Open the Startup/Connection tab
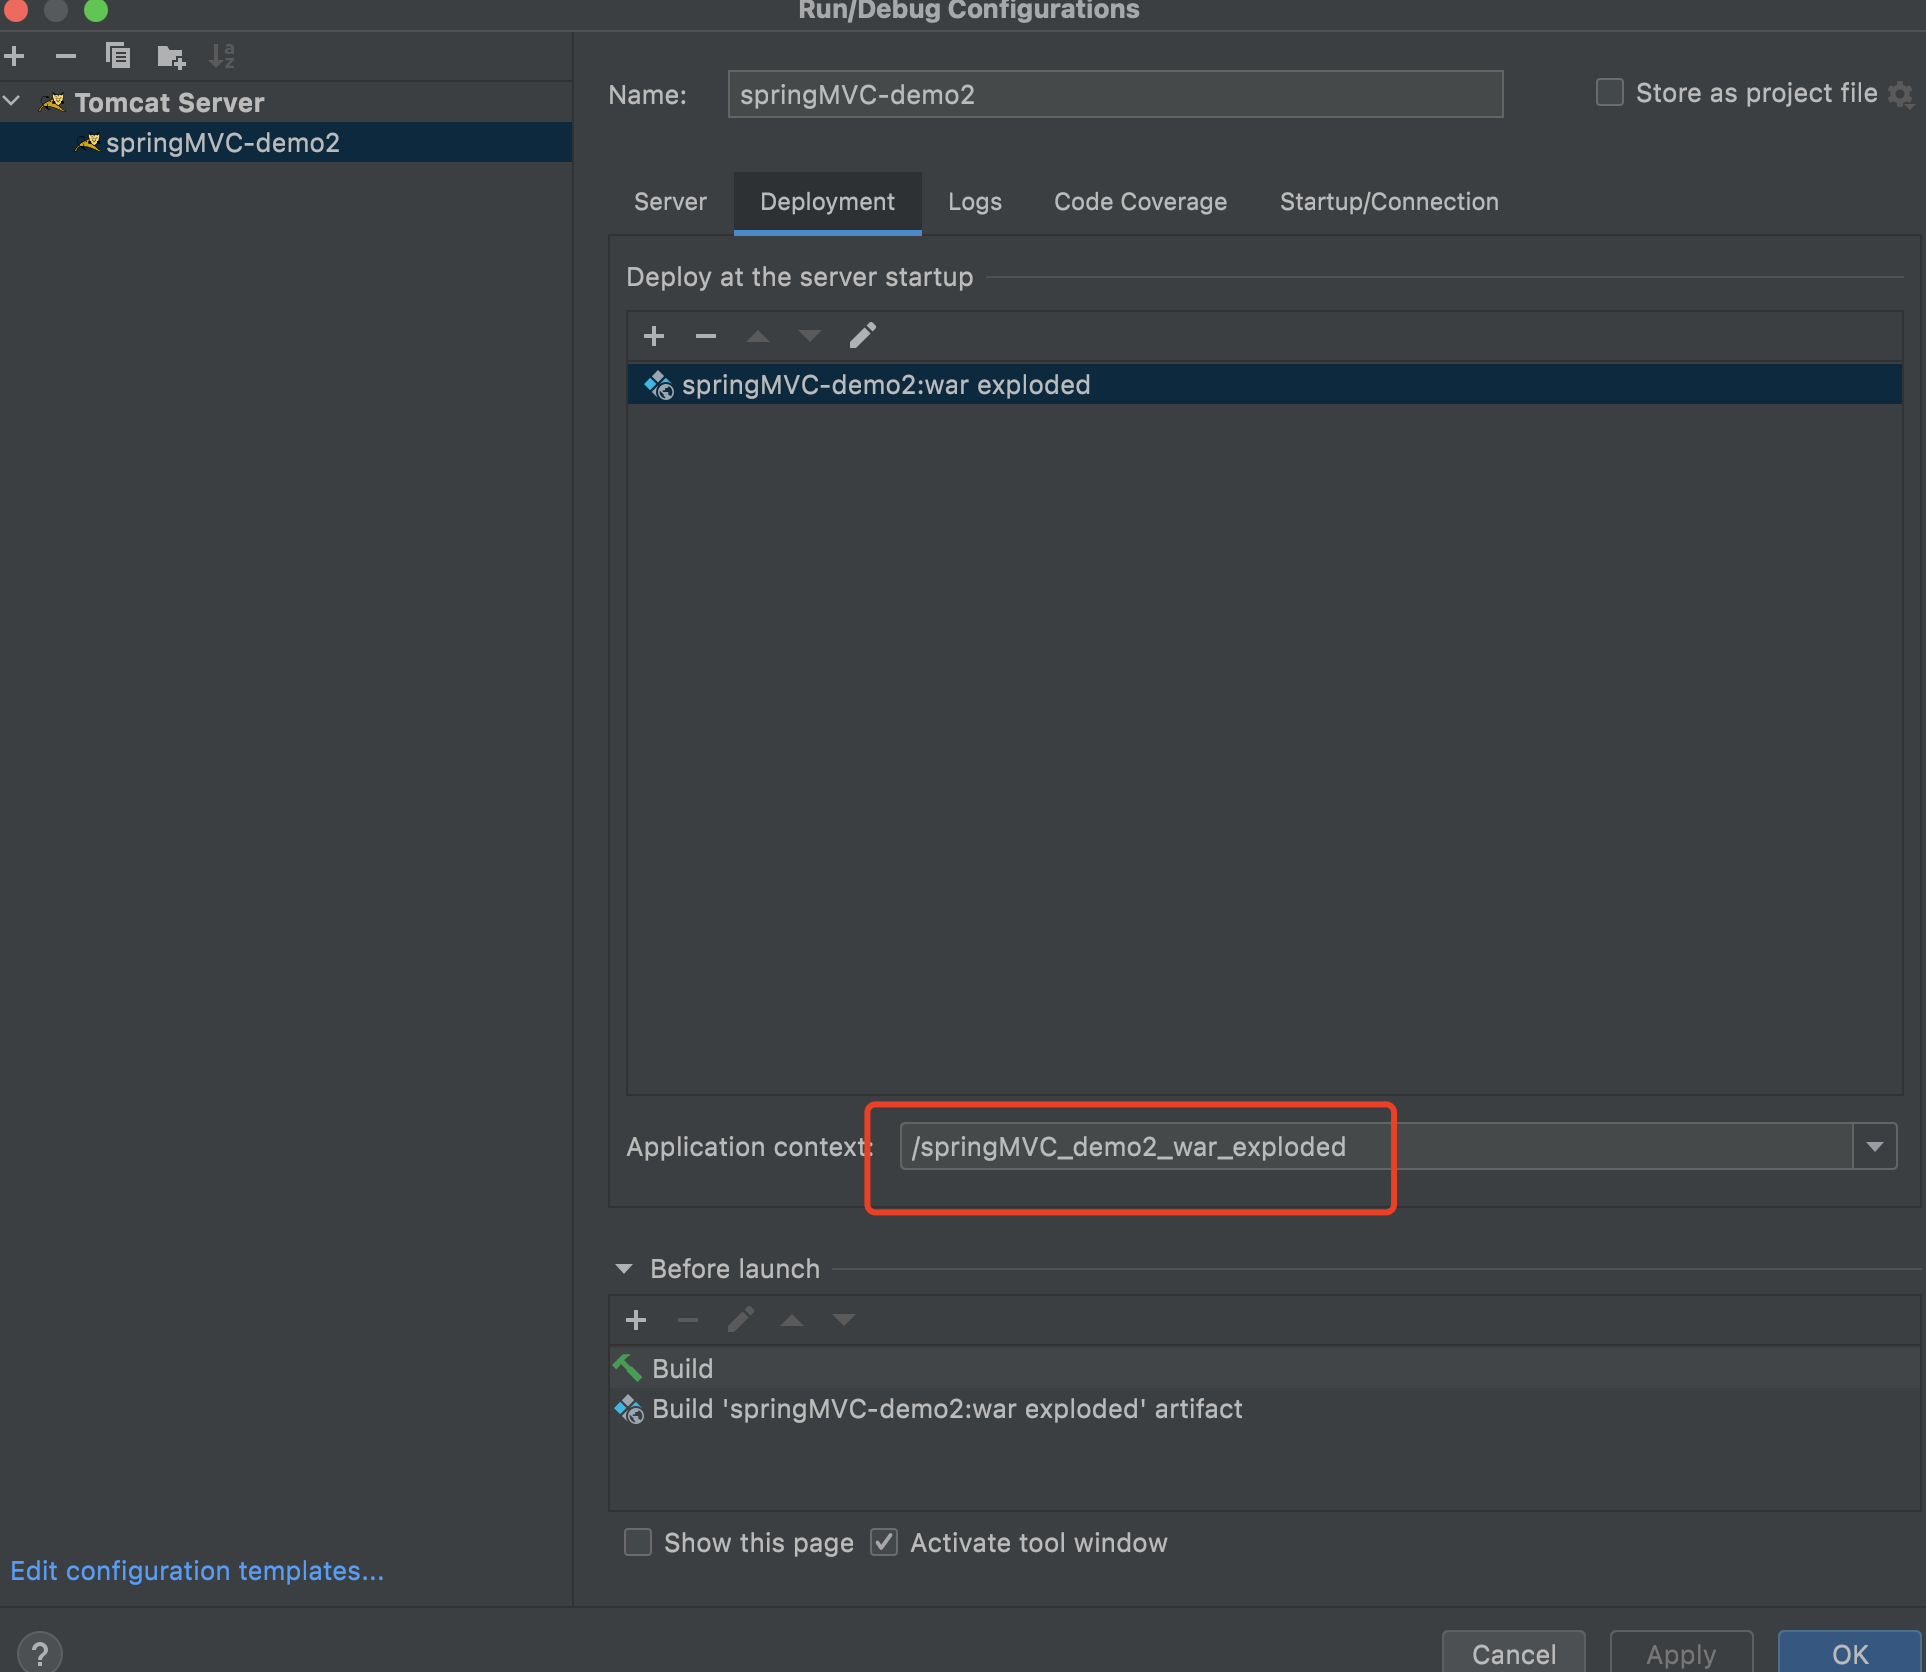The height and width of the screenshot is (1672, 1926). point(1389,202)
